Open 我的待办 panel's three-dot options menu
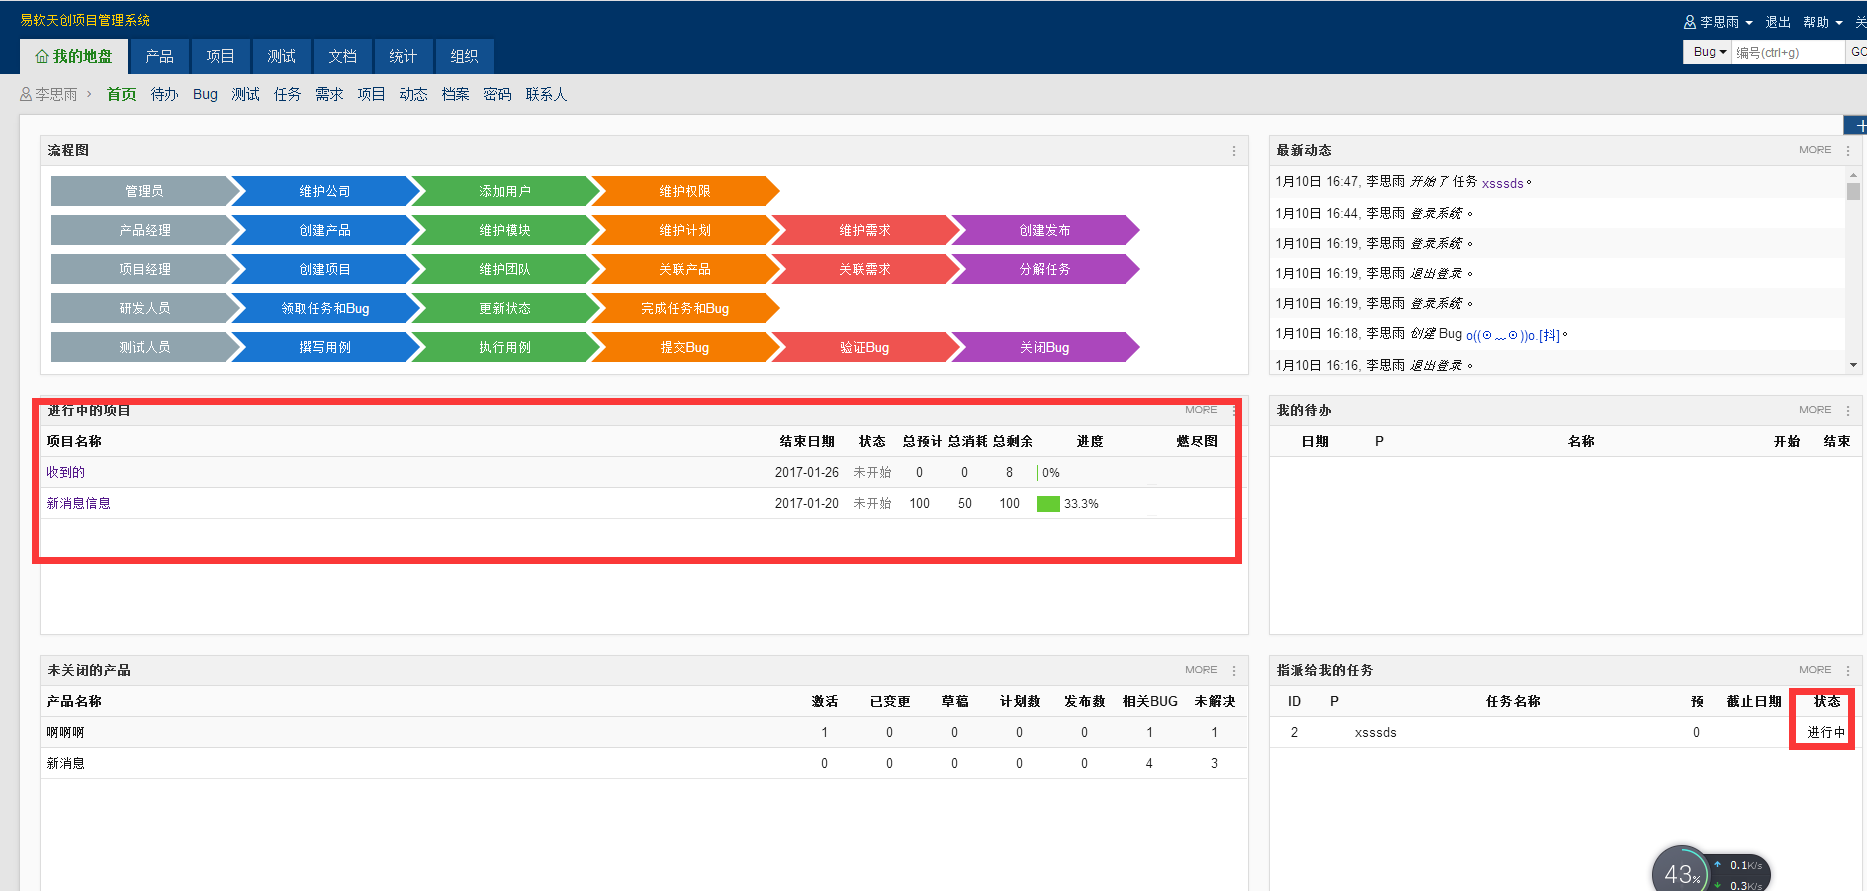This screenshot has height=891, width=1867. click(x=1847, y=411)
